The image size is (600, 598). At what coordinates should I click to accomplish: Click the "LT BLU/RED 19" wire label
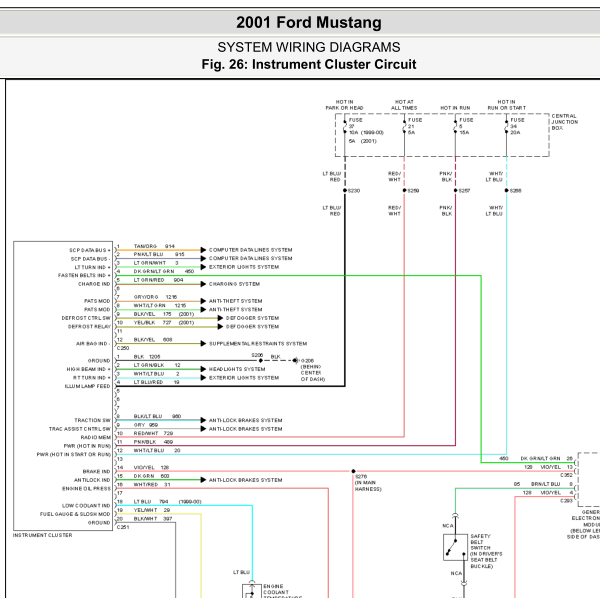click(x=157, y=382)
